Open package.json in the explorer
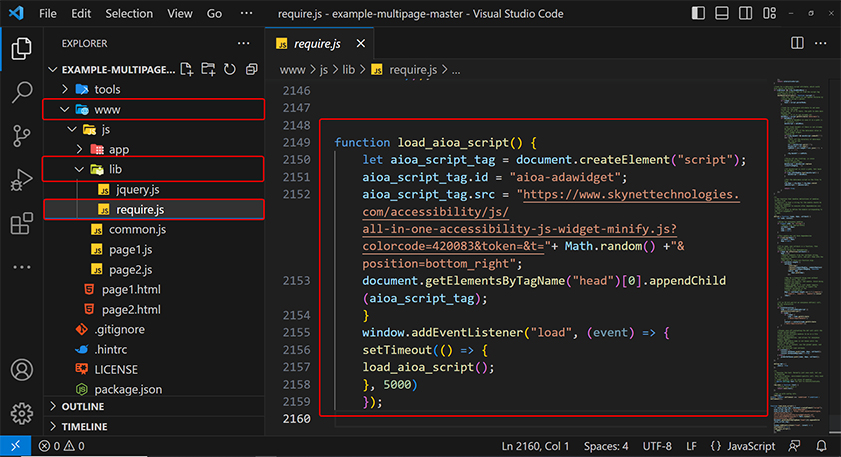Viewport: 841px width, 457px height. pos(127,388)
